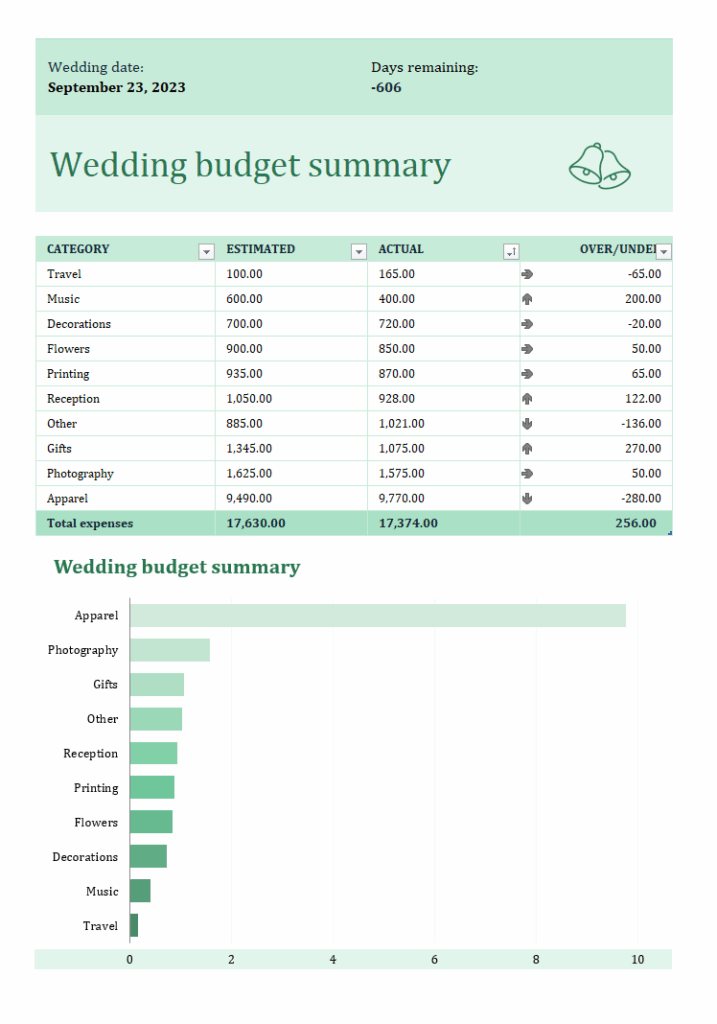Click the Photography bar in the chart

[x=169, y=650]
